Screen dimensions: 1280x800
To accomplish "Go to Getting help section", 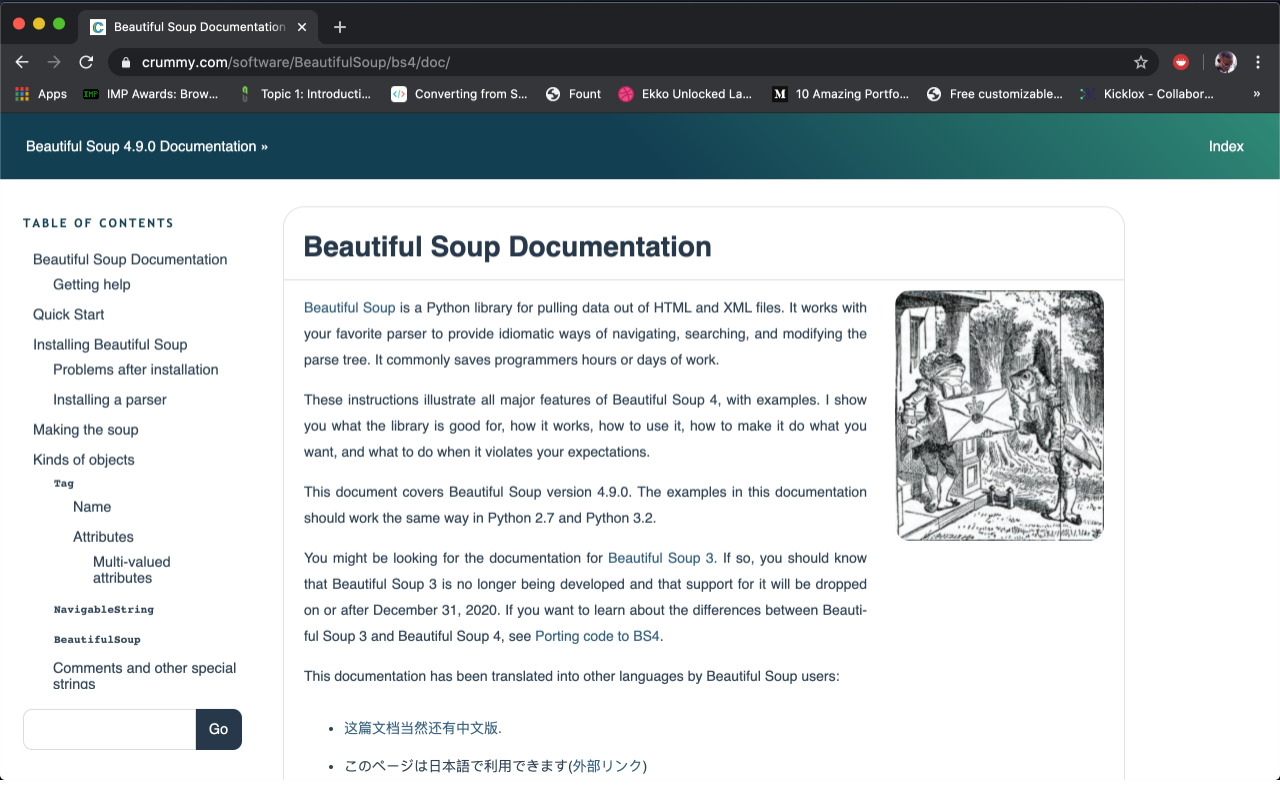I will click(92, 284).
